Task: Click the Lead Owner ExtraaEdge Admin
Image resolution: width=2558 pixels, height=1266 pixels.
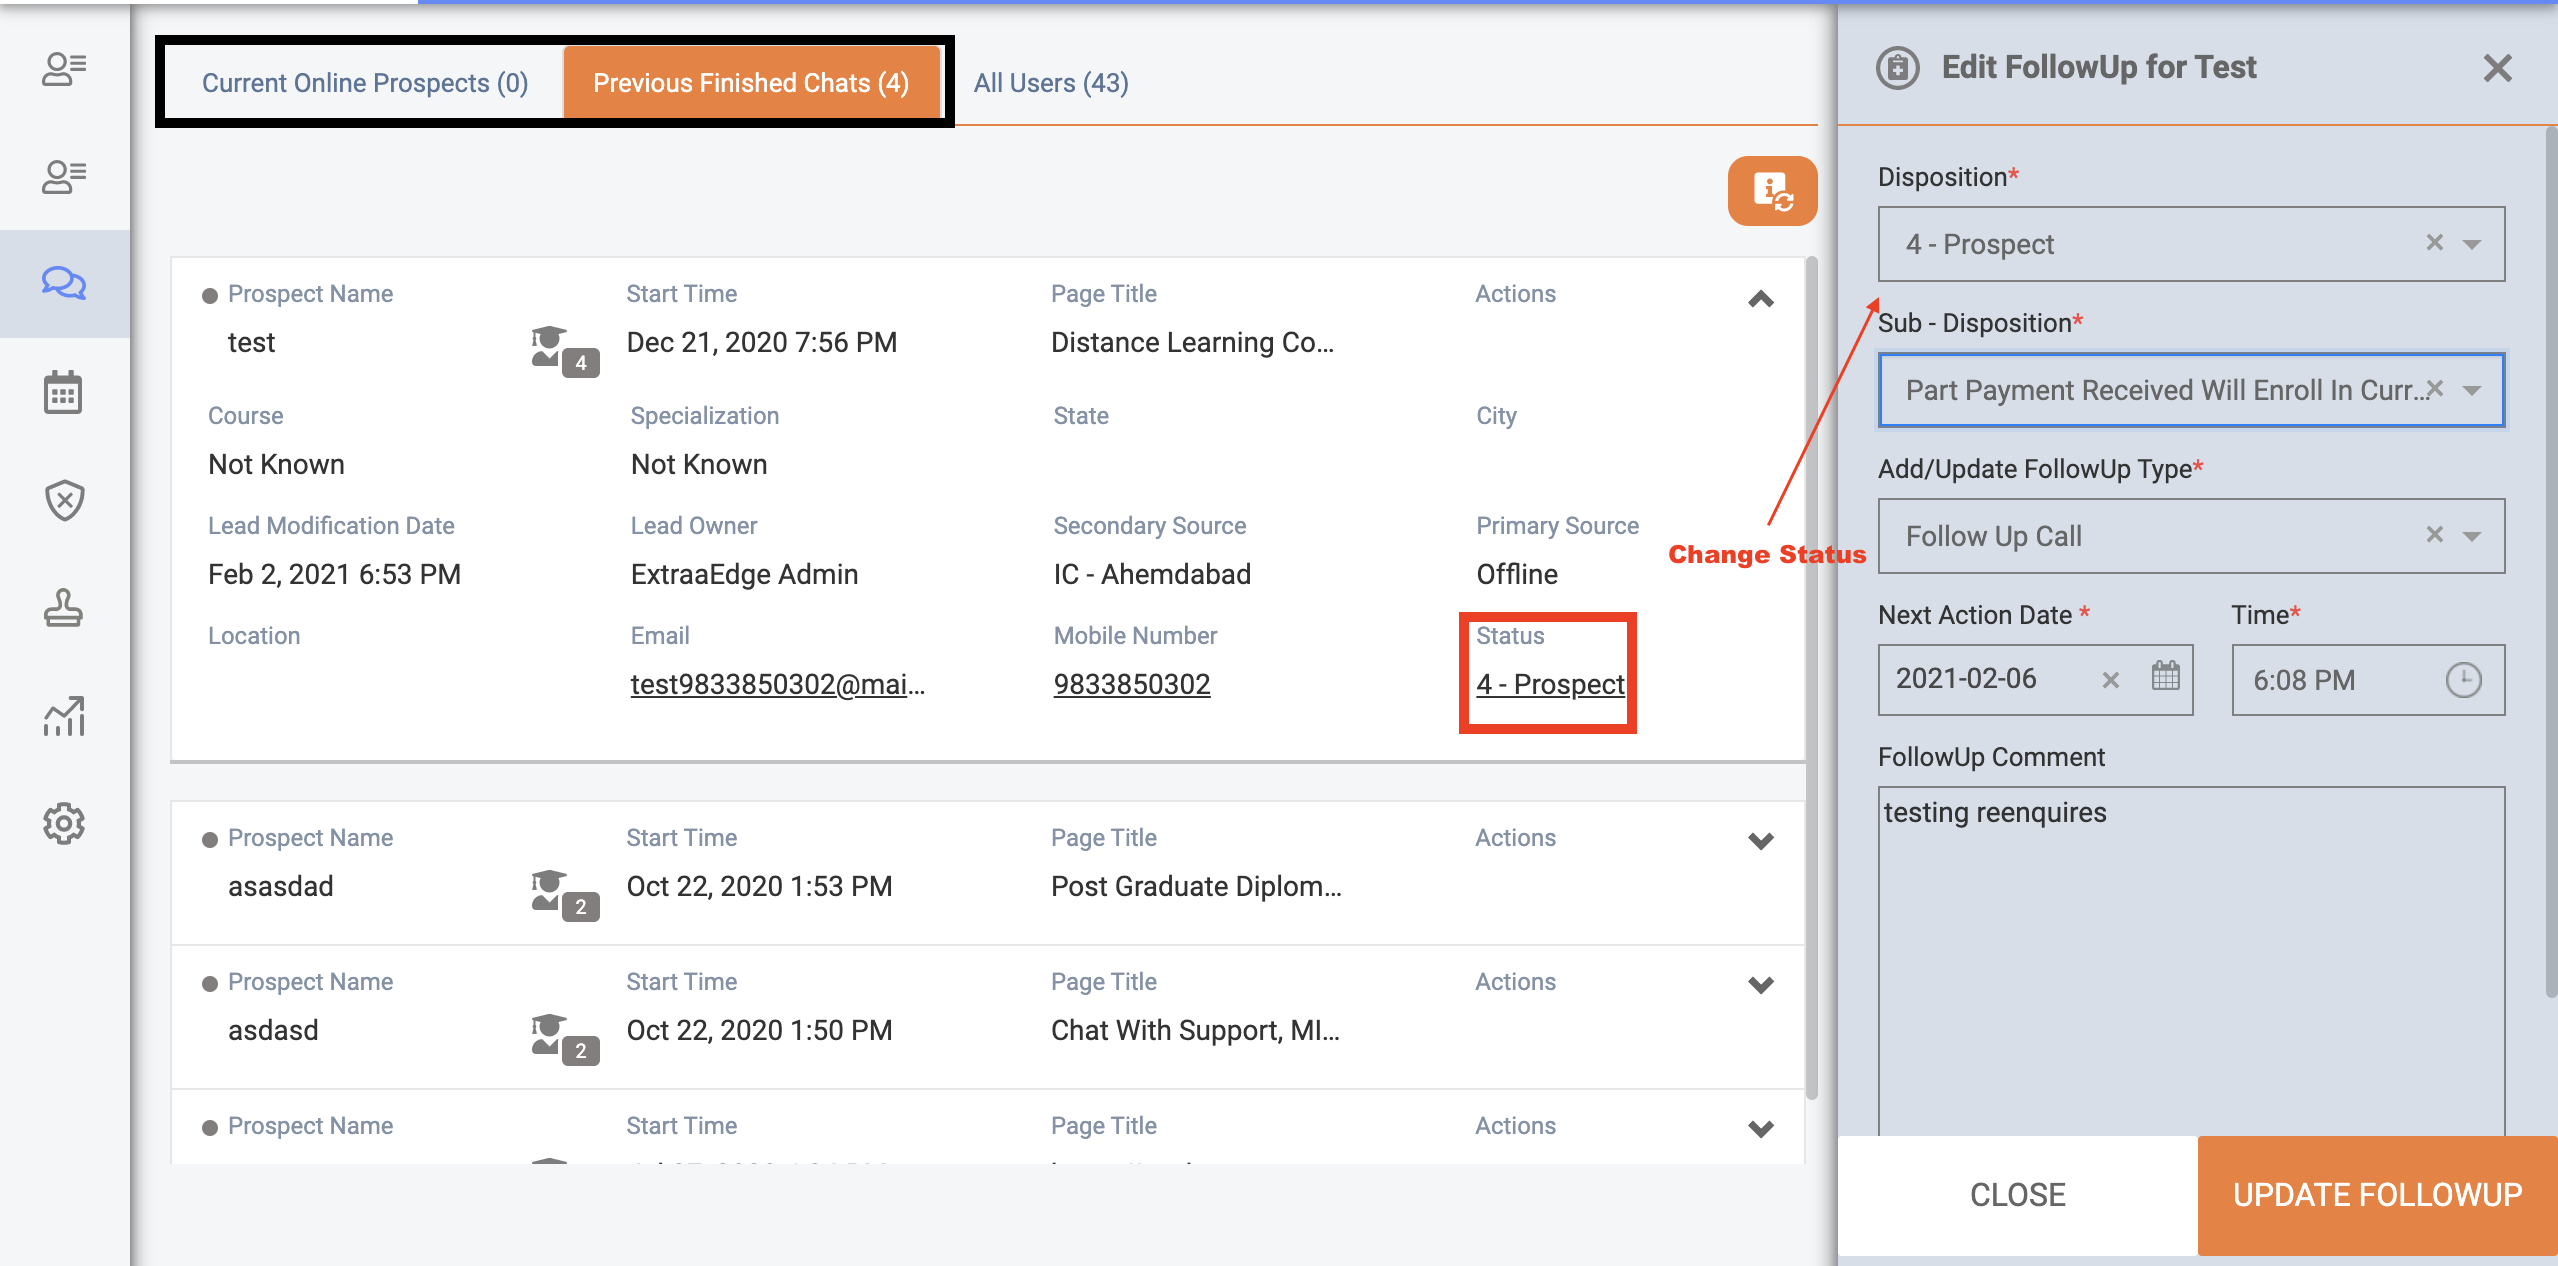Action: point(744,574)
